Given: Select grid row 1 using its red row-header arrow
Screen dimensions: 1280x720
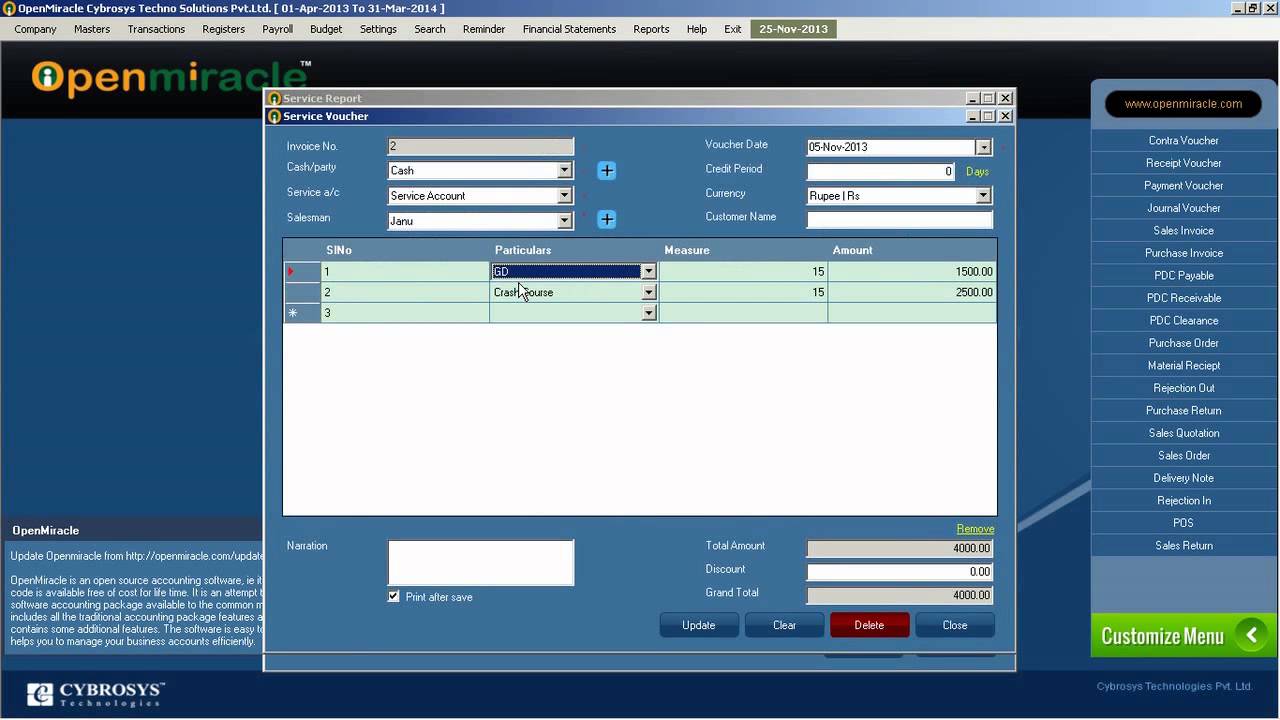Looking at the screenshot, I should click(x=301, y=272).
